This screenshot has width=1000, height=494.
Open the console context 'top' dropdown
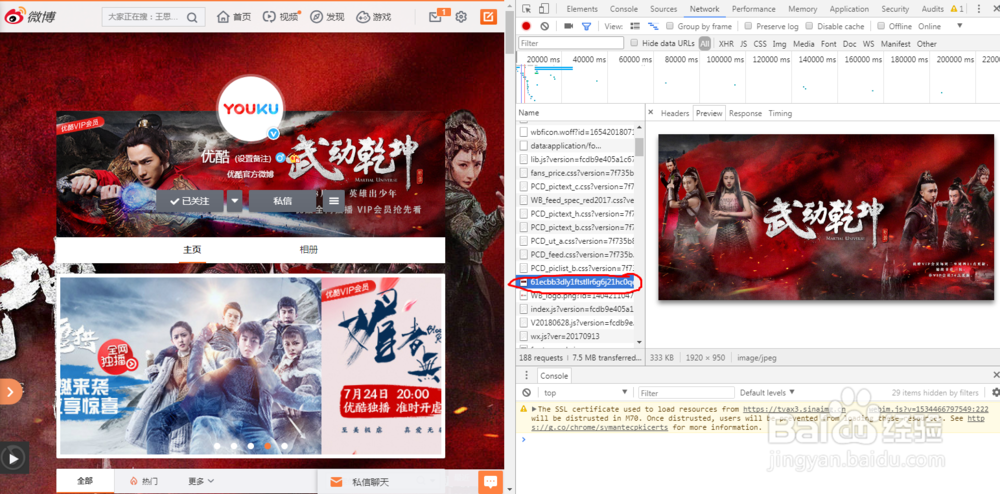(585, 393)
